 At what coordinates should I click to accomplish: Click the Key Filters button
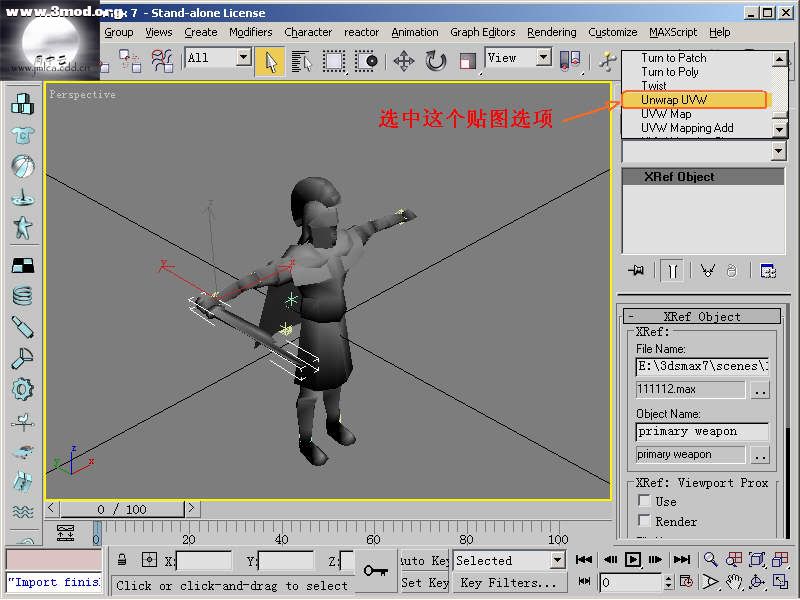pyautogui.click(x=508, y=583)
